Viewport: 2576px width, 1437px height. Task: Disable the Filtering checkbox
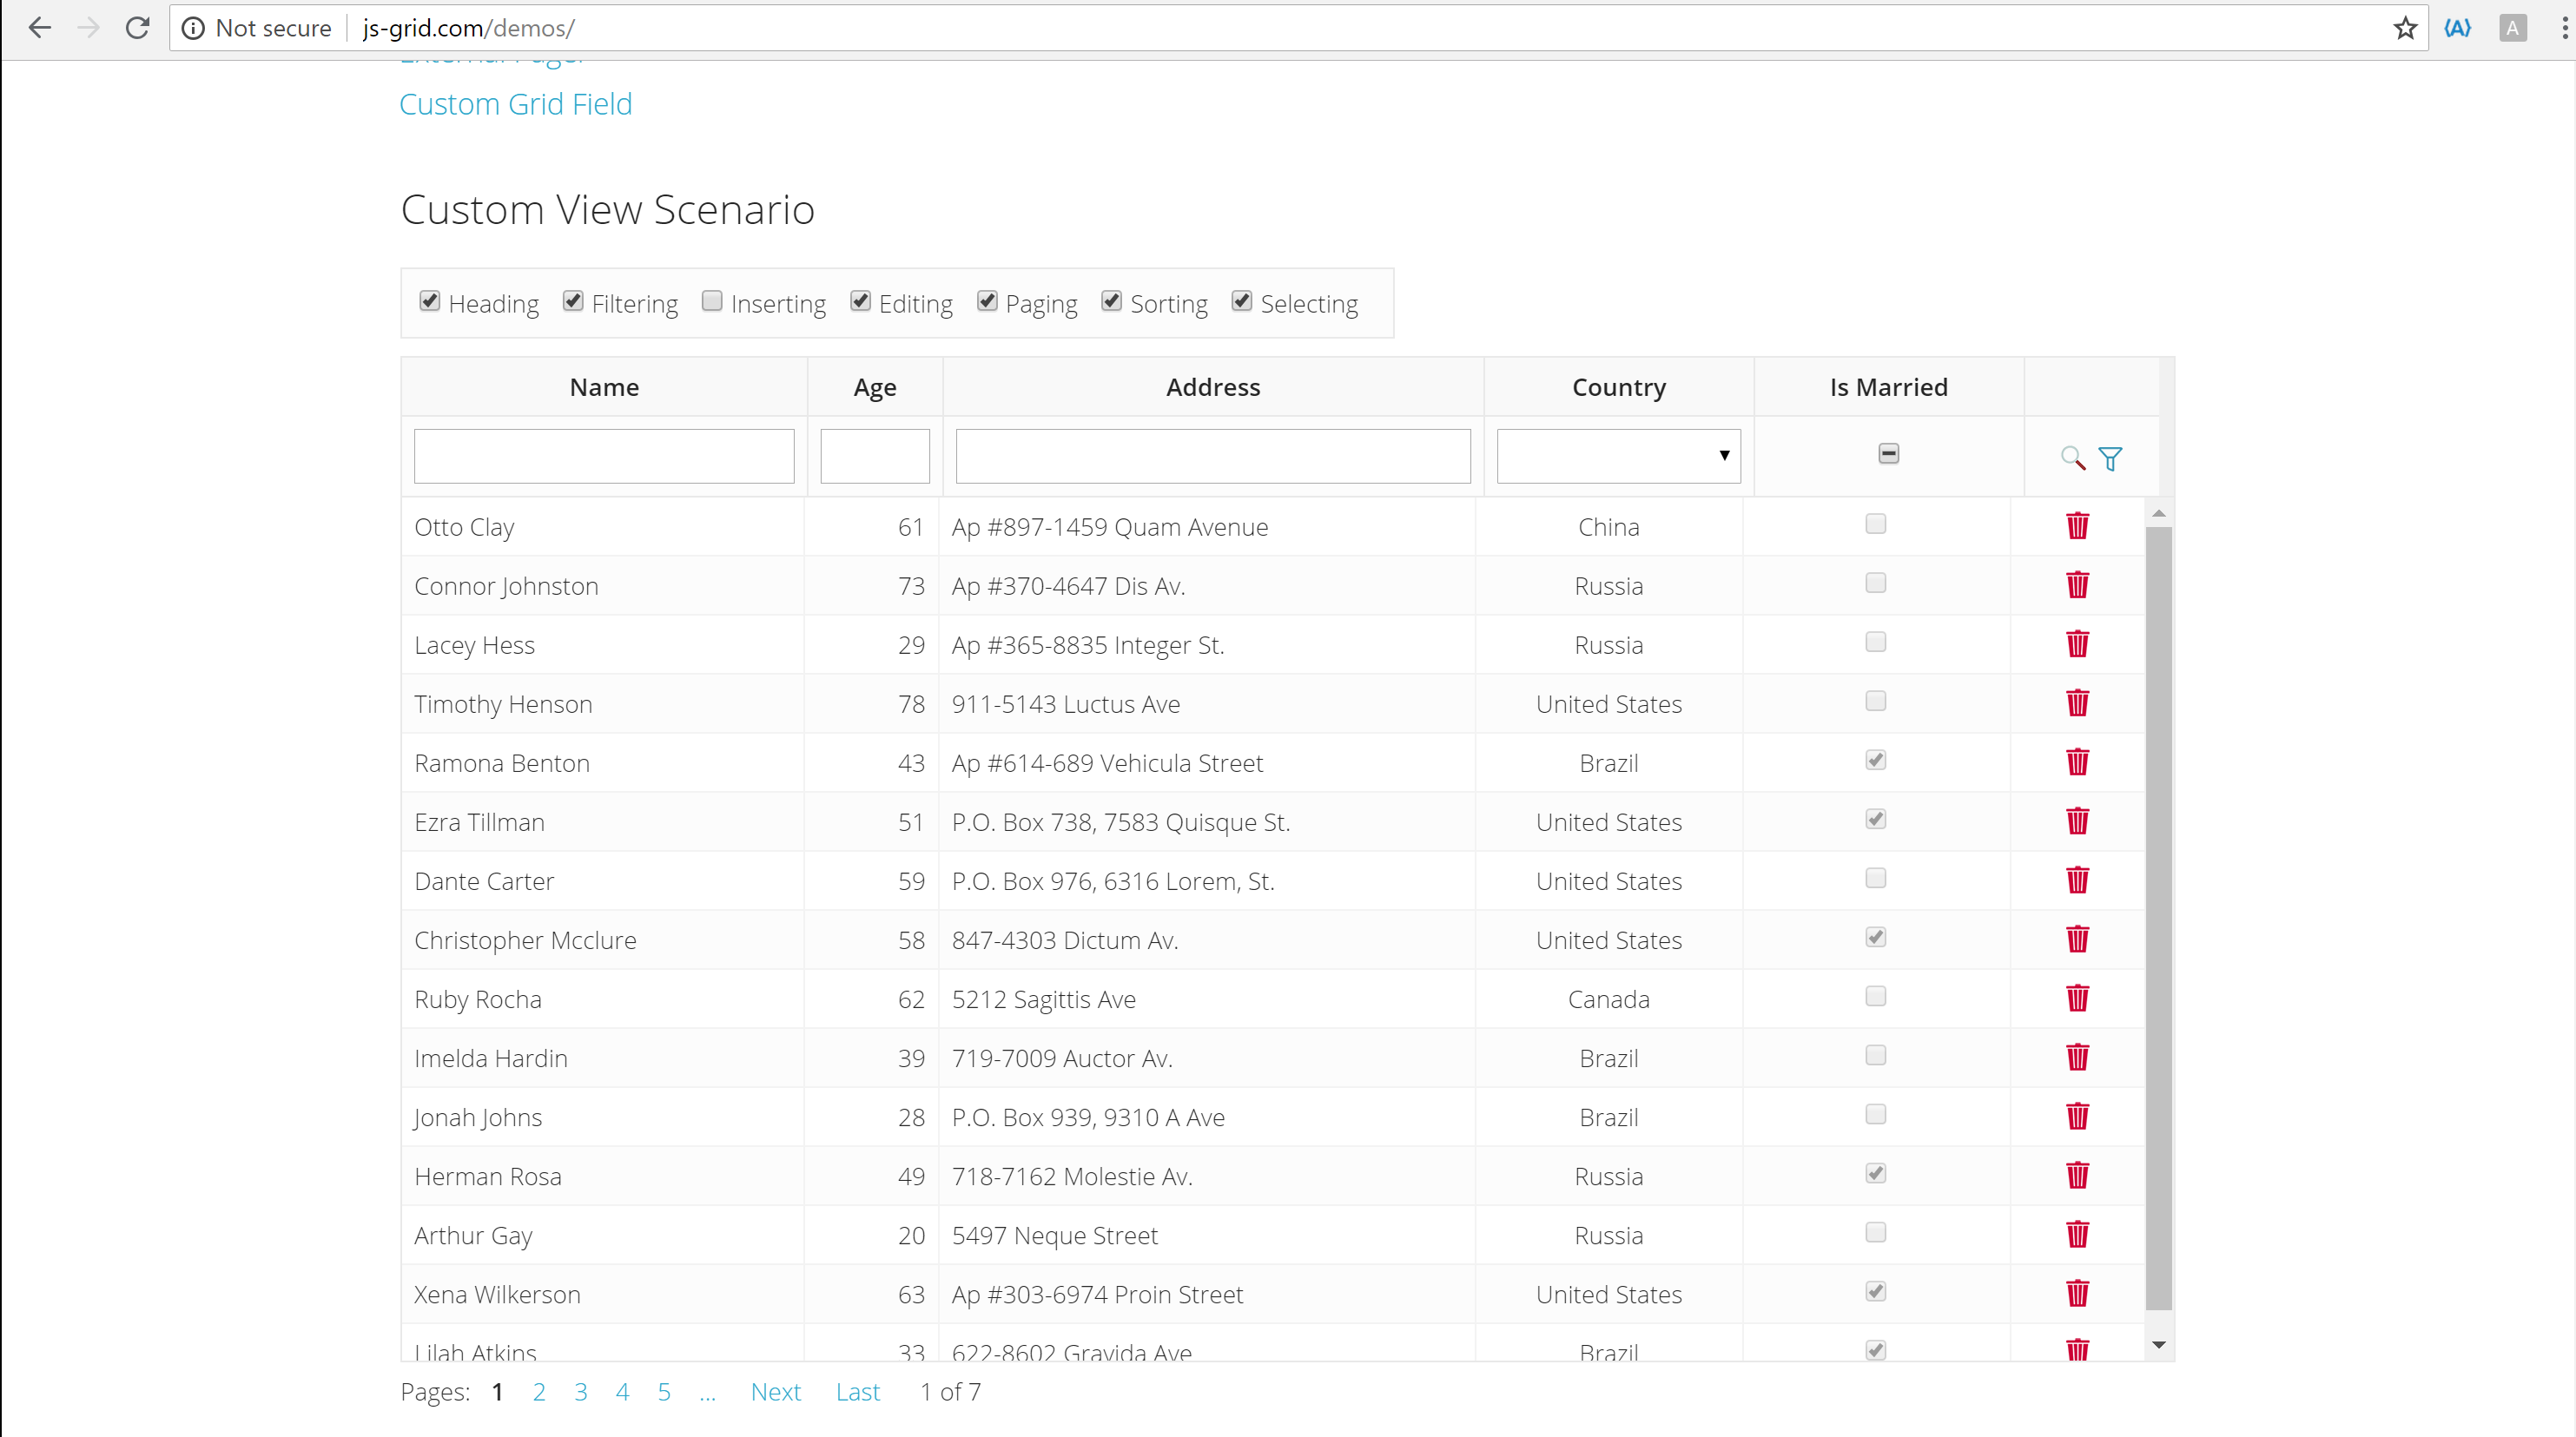[x=573, y=301]
